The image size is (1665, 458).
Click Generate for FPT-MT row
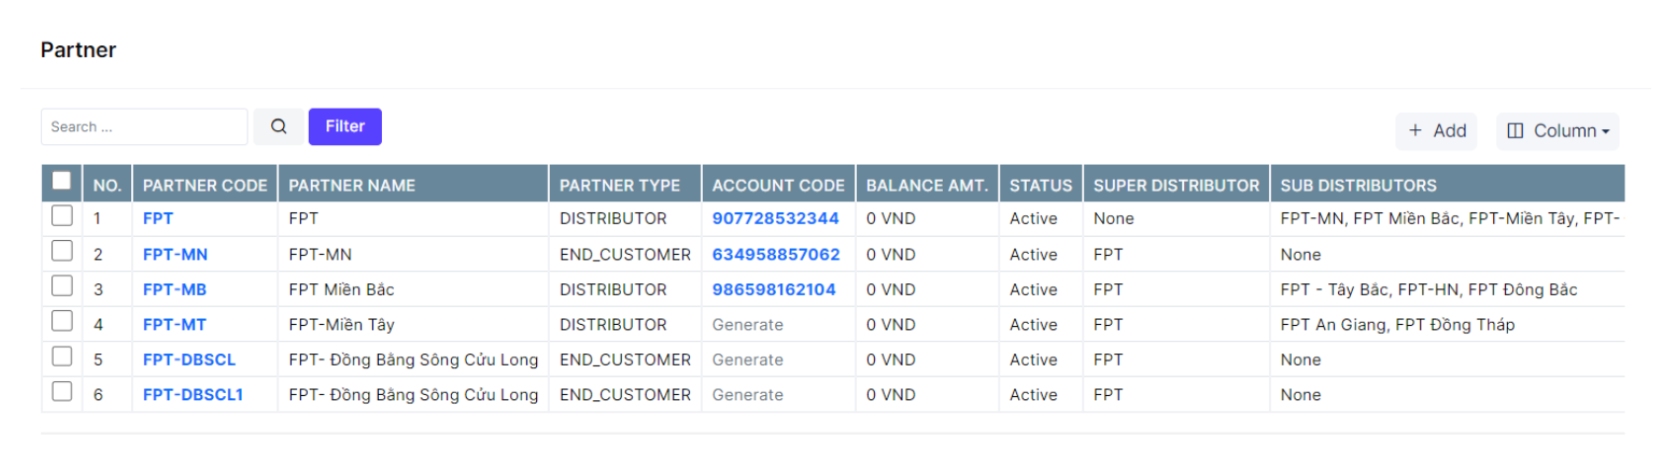click(x=748, y=325)
